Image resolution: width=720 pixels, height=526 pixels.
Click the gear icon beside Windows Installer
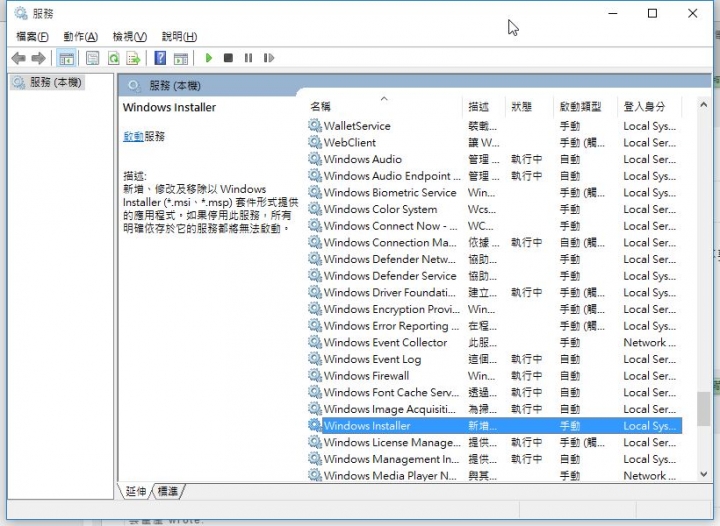point(315,425)
